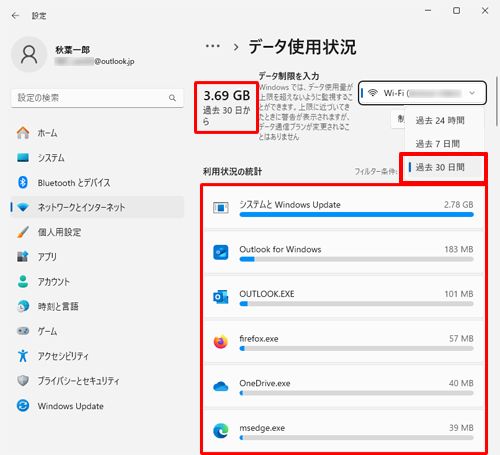Click the 2.78 GB value
The height and width of the screenshot is (455, 500).
point(458,204)
